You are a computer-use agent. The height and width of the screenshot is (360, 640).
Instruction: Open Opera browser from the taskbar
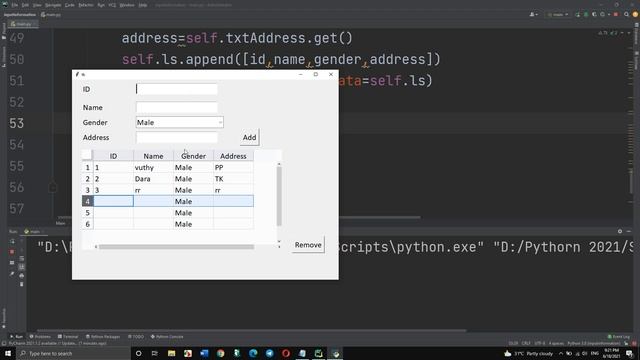click(286, 353)
